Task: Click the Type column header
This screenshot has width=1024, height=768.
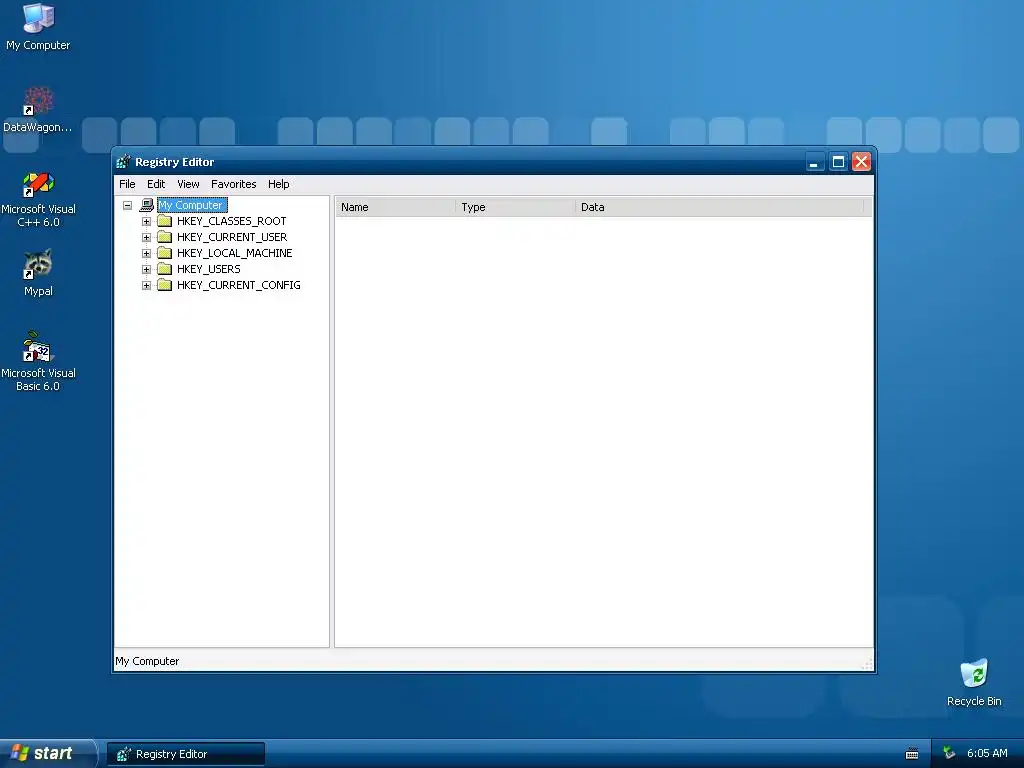Action: pyautogui.click(x=515, y=207)
